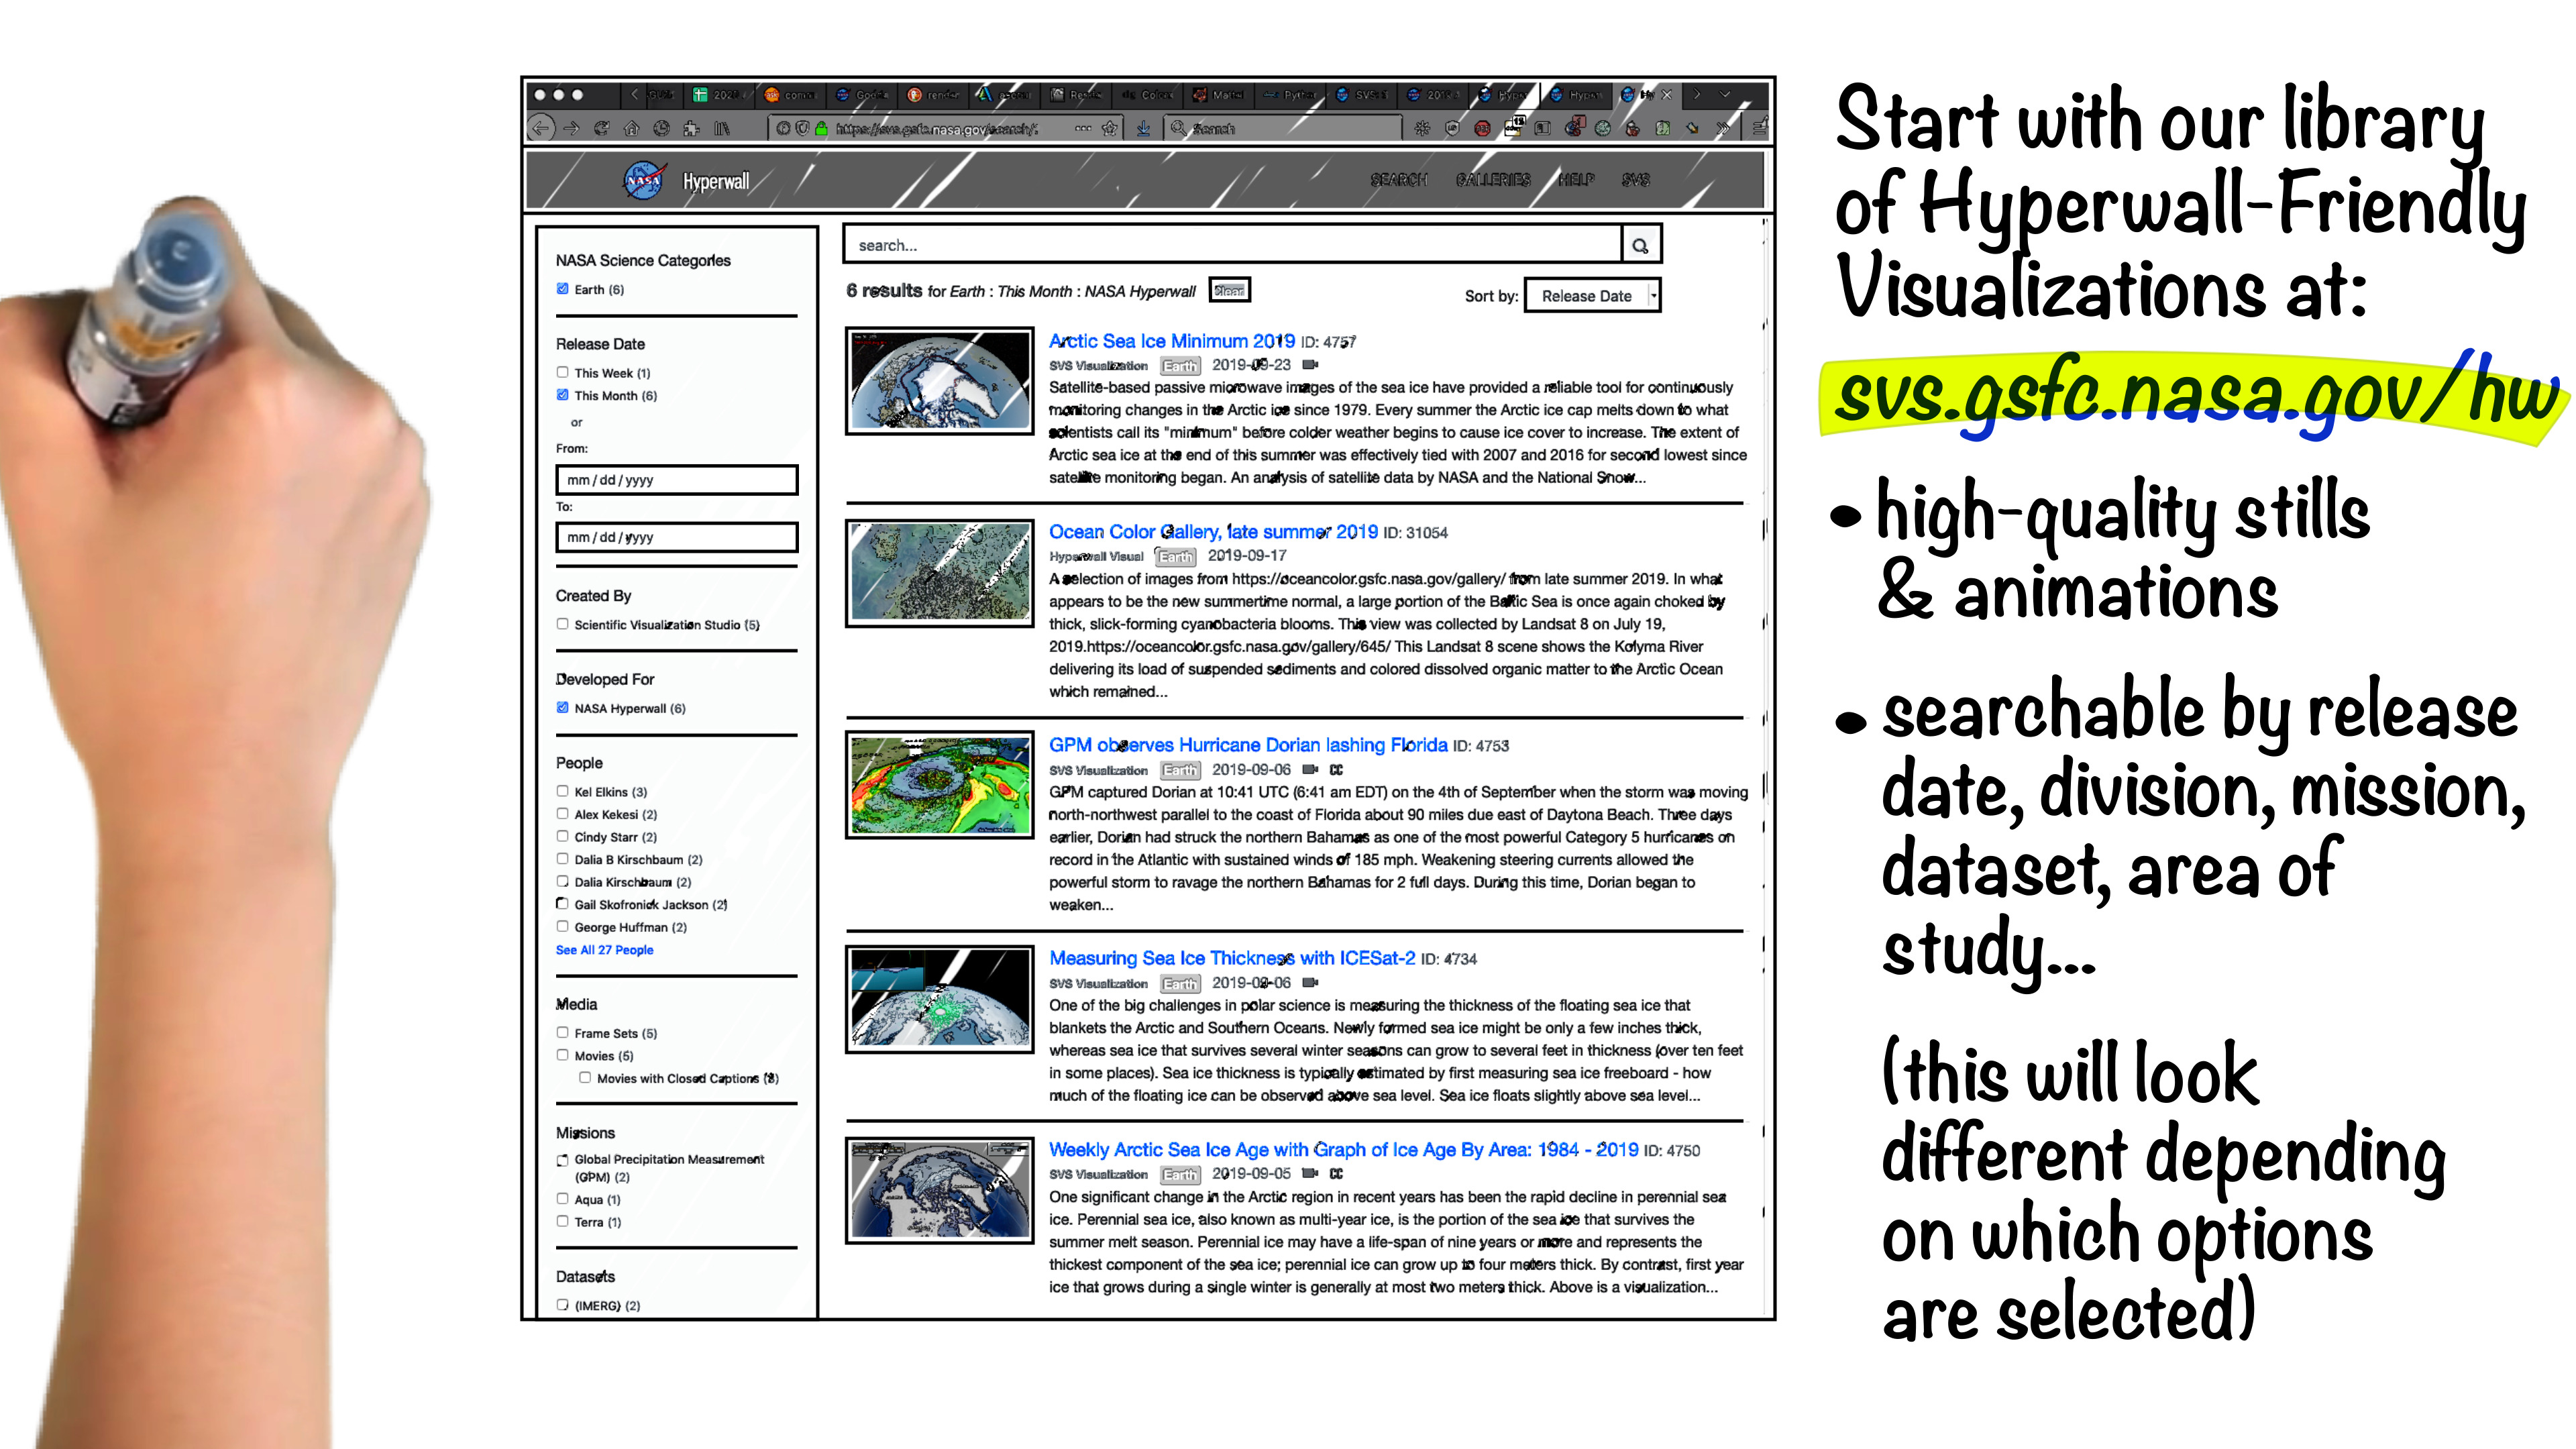2576x1449 pixels.
Task: Click the Clear filters button
Action: 1229,290
